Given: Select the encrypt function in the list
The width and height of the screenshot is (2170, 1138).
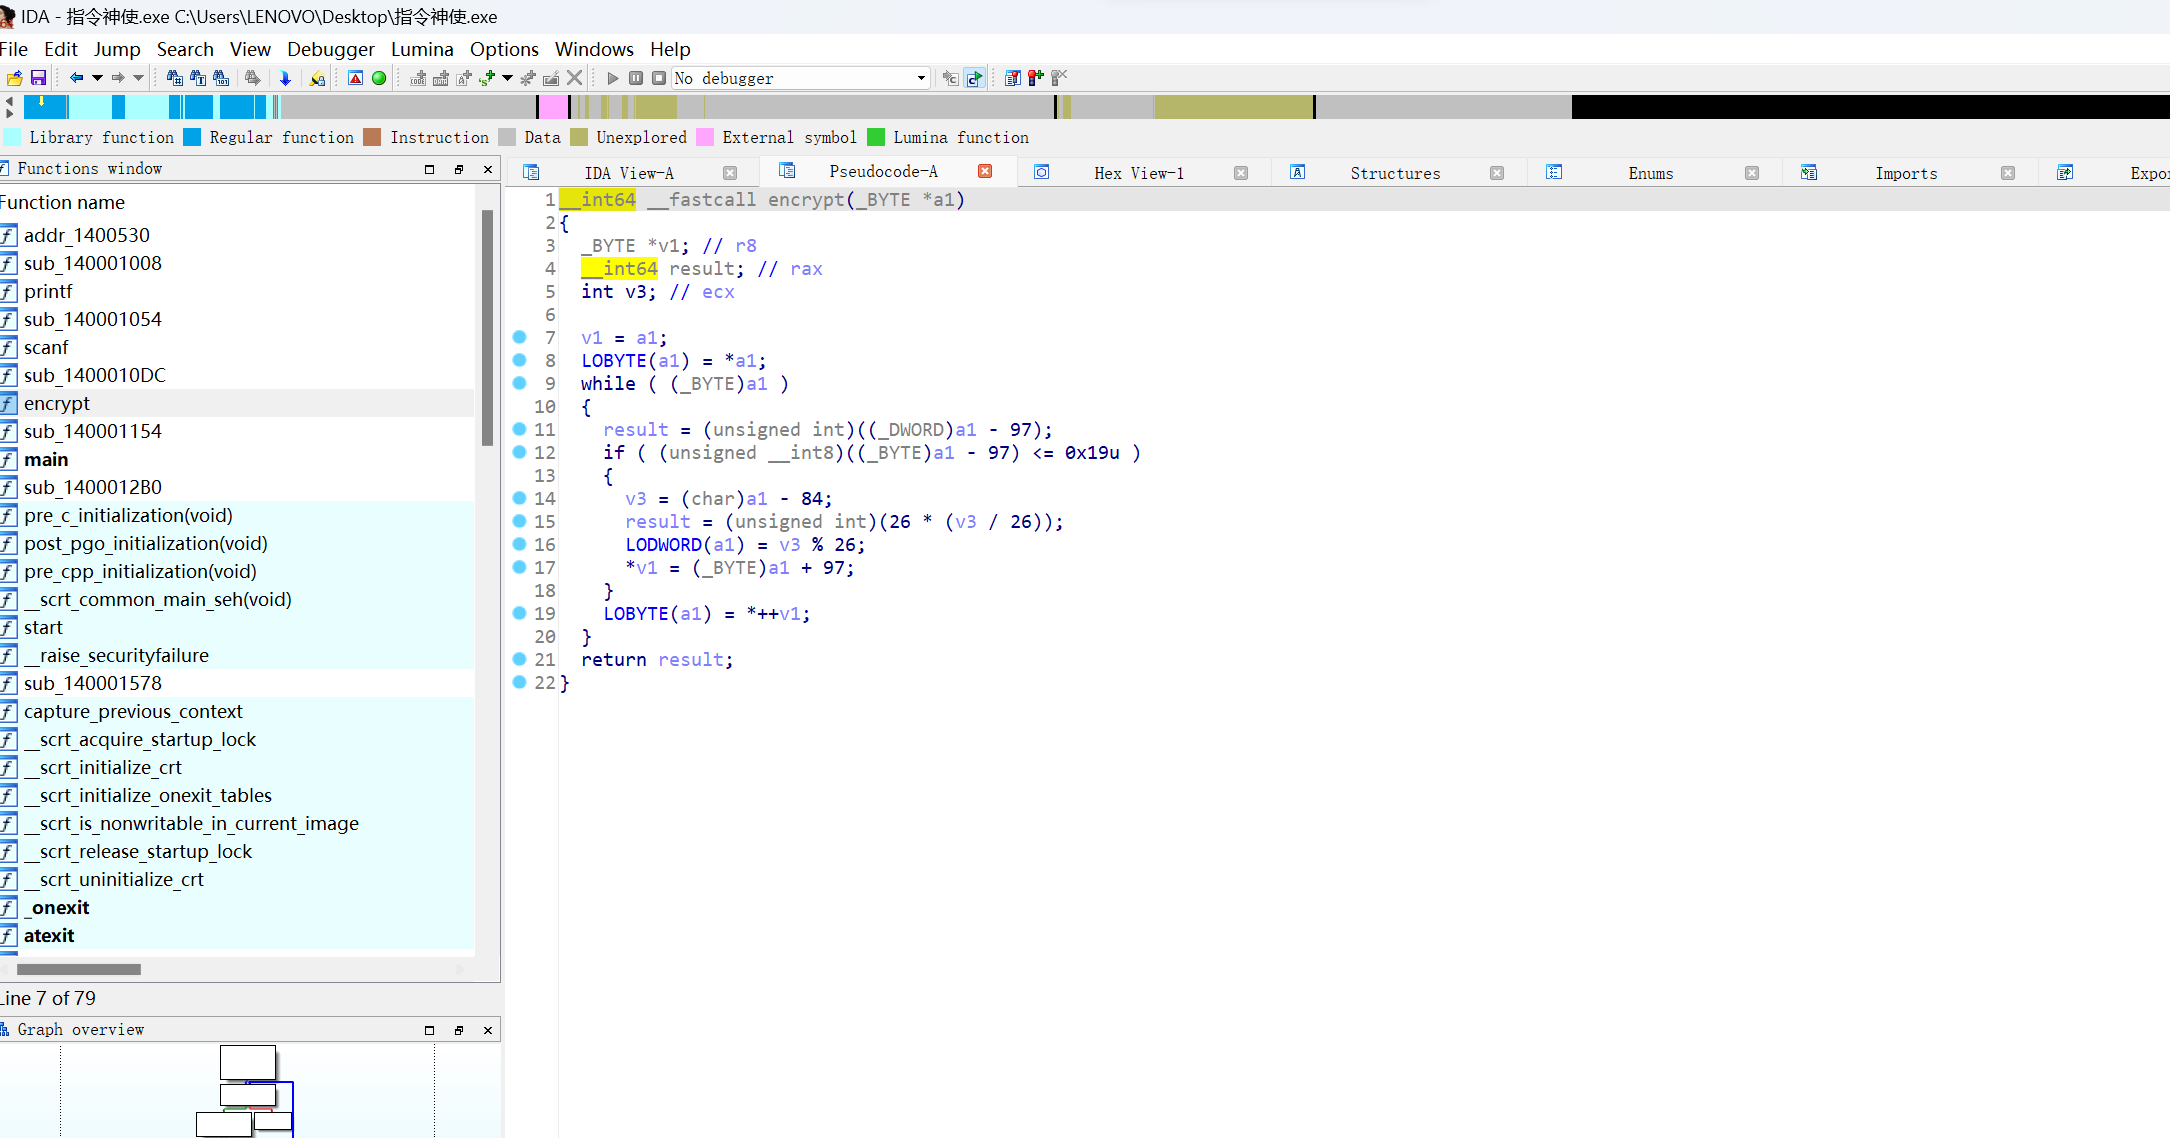Looking at the screenshot, I should 237,403.
